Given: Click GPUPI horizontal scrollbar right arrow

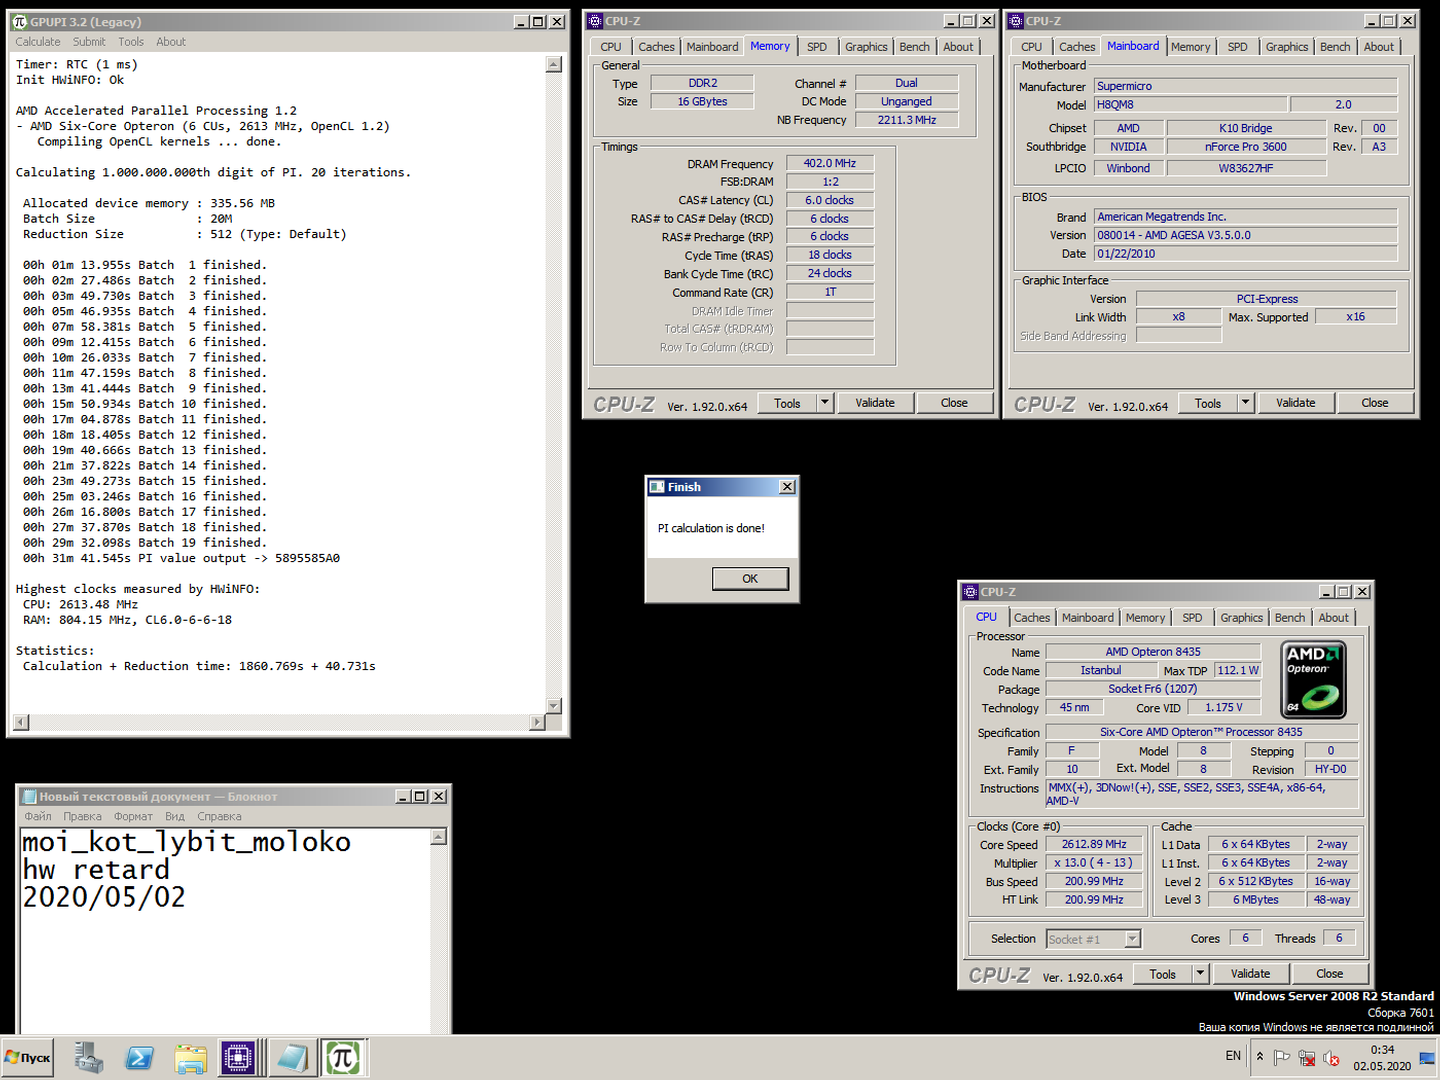Looking at the screenshot, I should [537, 722].
